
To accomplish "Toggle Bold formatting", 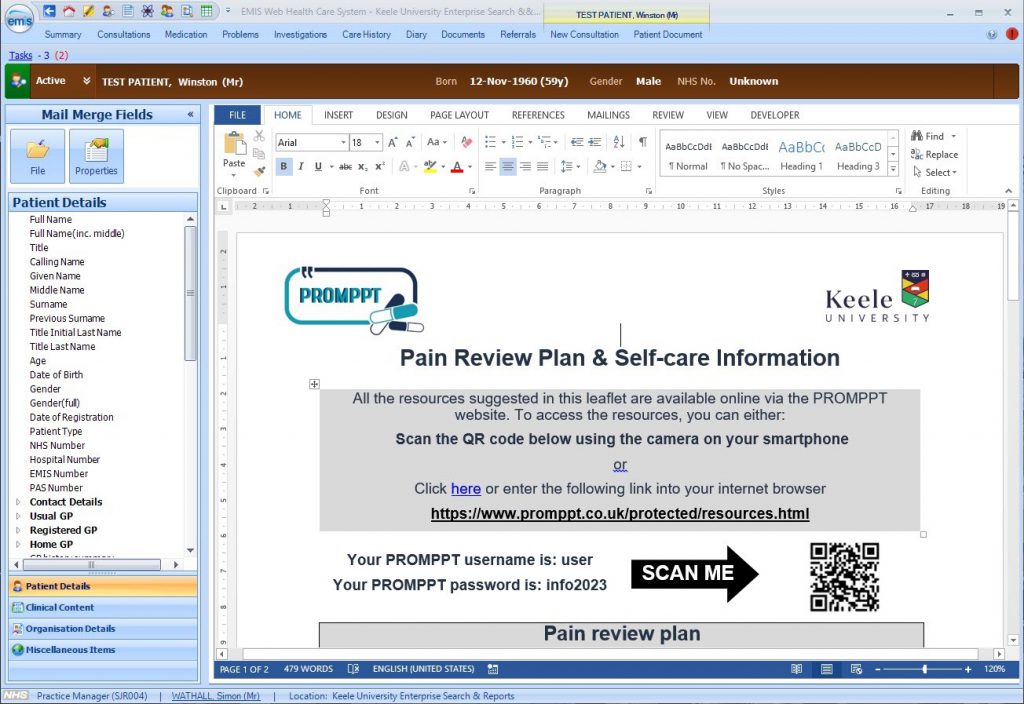I will [283, 167].
